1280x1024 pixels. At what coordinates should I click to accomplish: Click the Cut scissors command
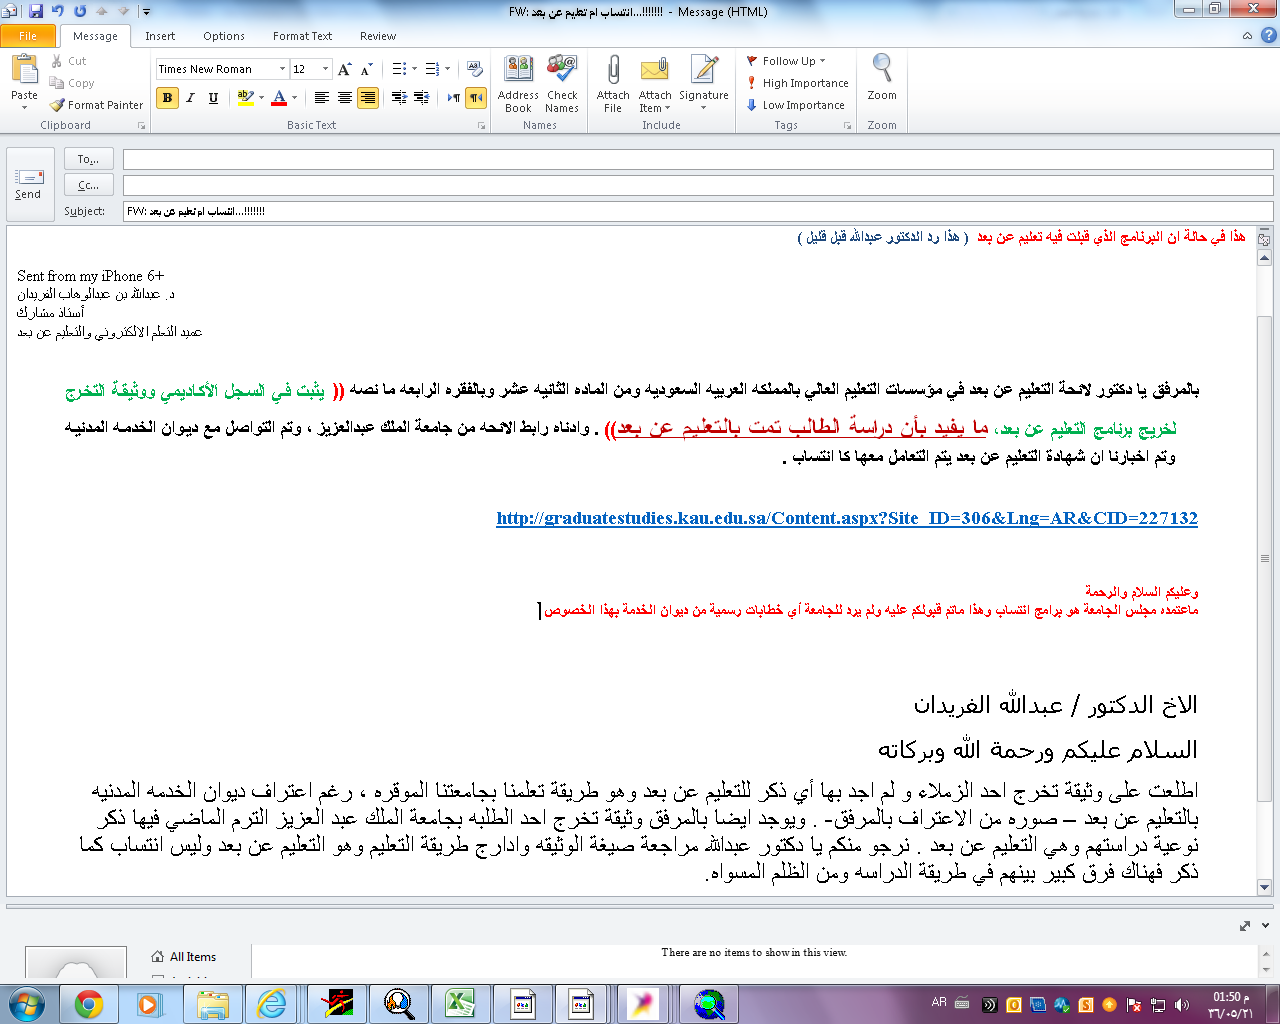coord(69,61)
